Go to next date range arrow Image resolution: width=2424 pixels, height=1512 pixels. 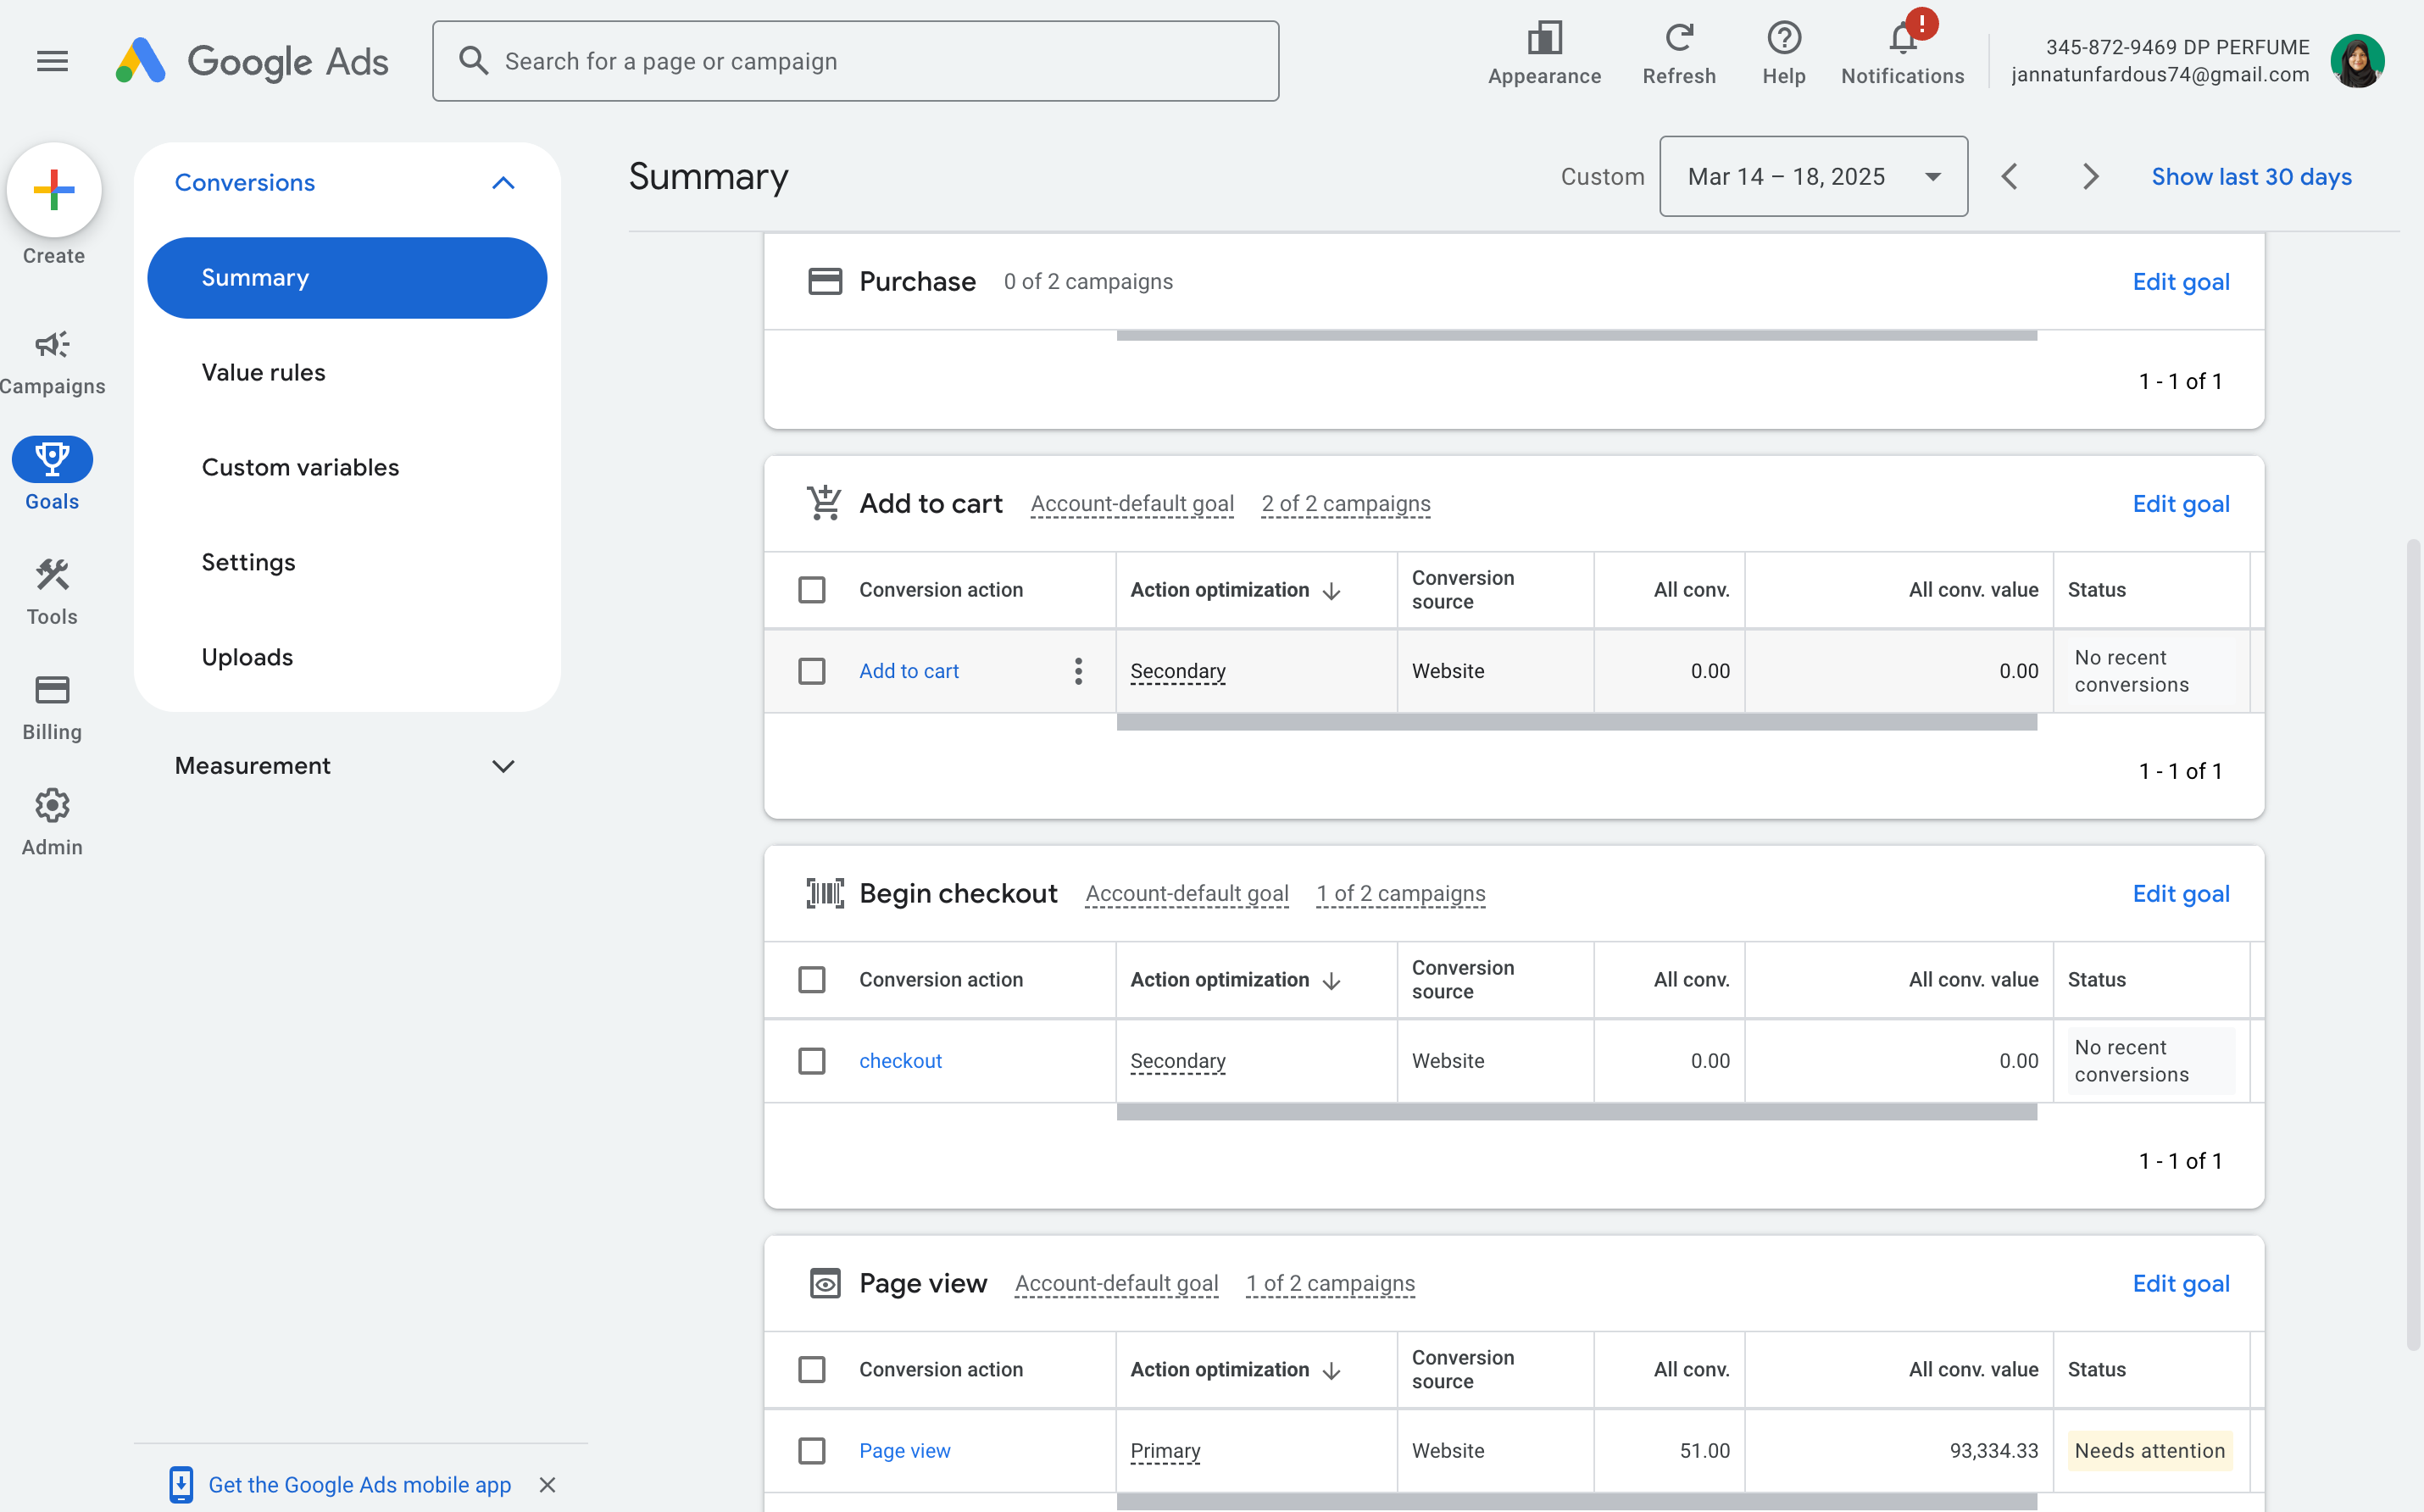pyautogui.click(x=2090, y=177)
